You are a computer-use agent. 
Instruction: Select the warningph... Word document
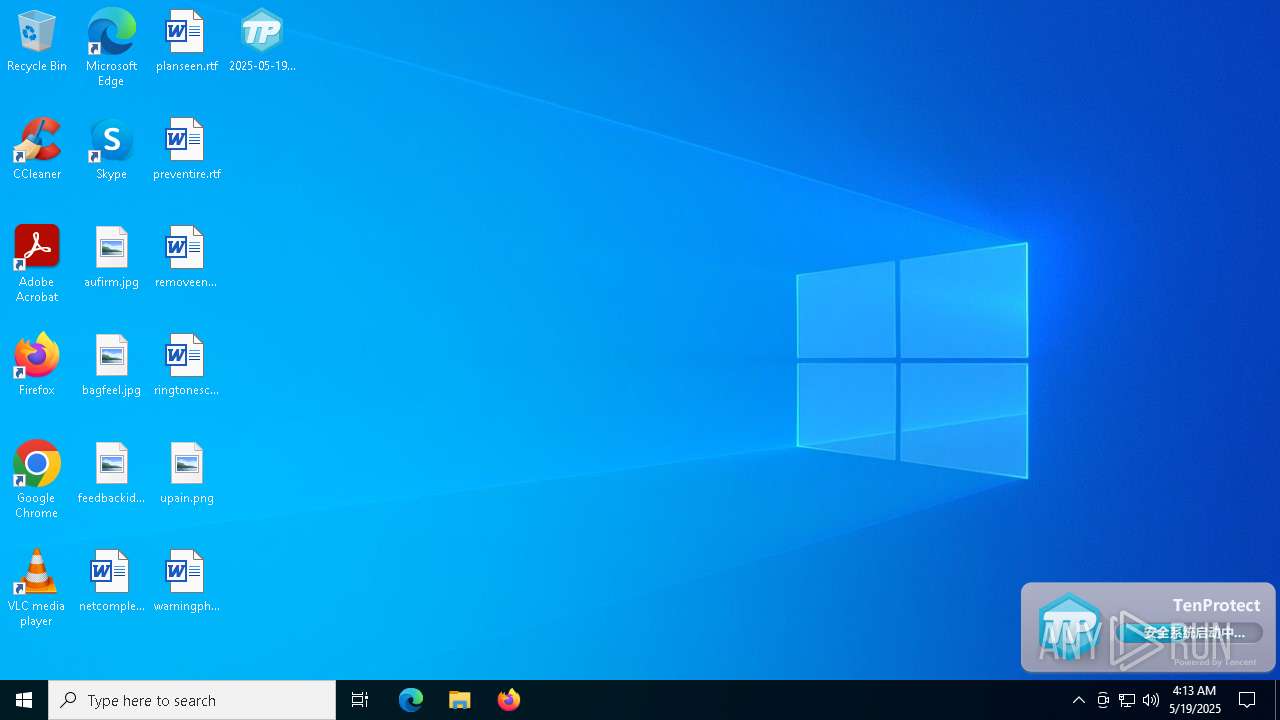(x=186, y=581)
